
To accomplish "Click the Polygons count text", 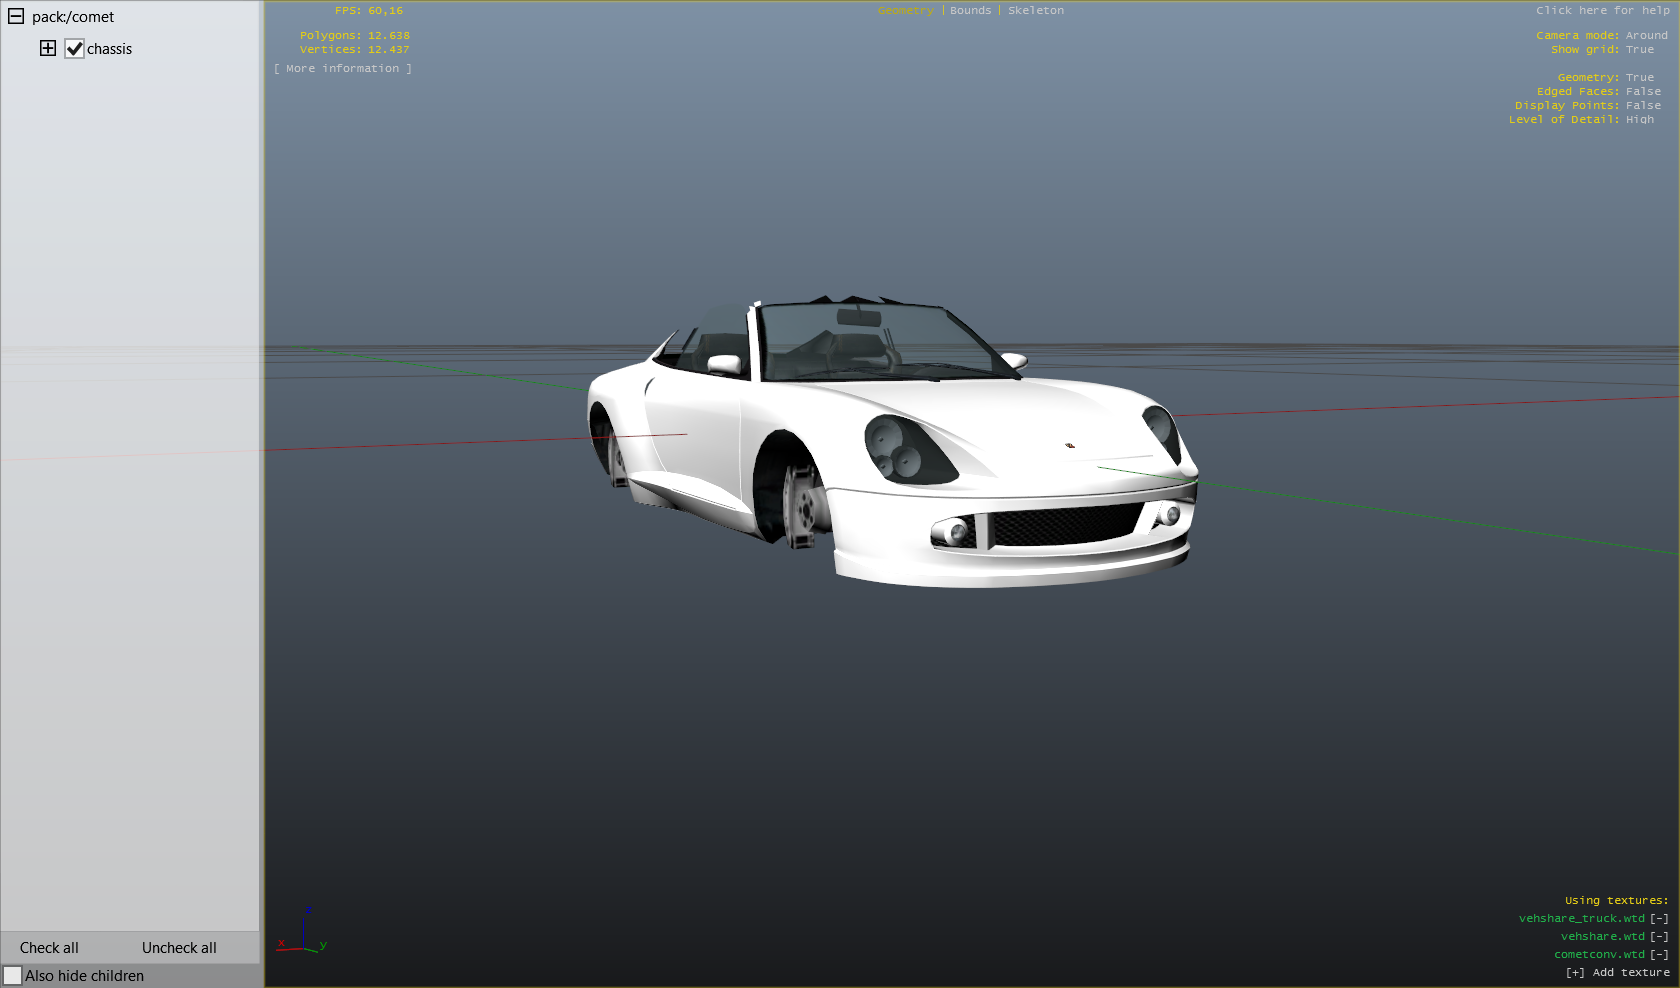I will click(355, 36).
